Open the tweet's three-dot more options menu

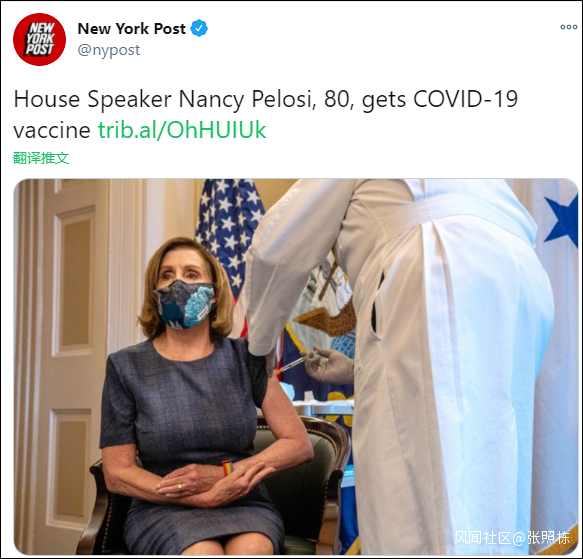(568, 27)
